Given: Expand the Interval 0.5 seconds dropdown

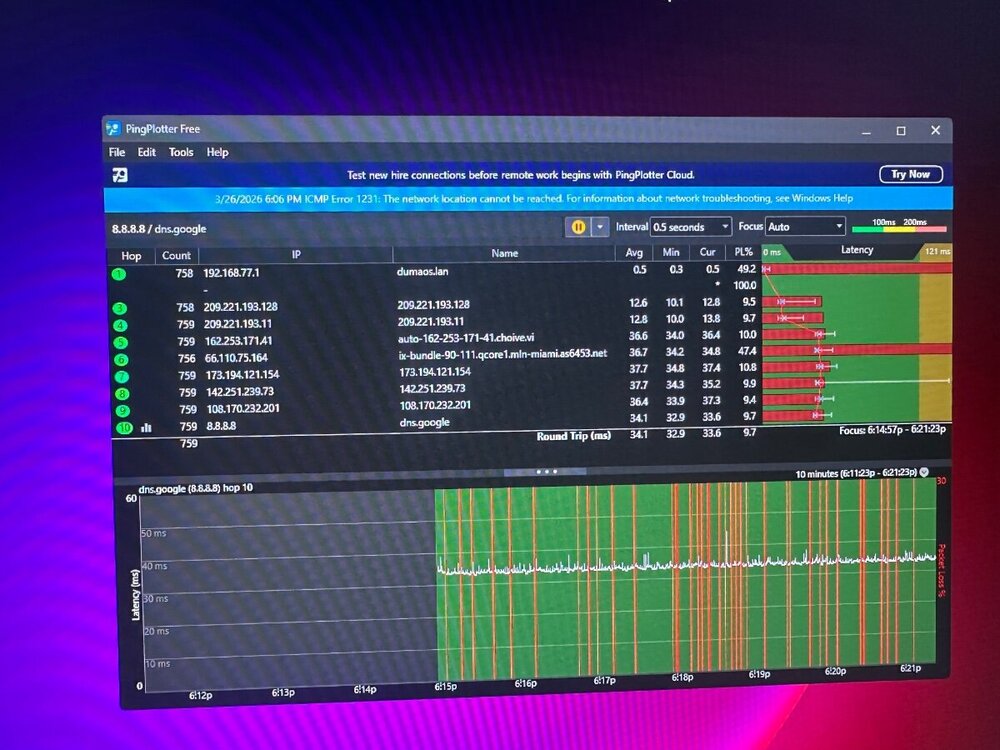Looking at the screenshot, I should [691, 227].
